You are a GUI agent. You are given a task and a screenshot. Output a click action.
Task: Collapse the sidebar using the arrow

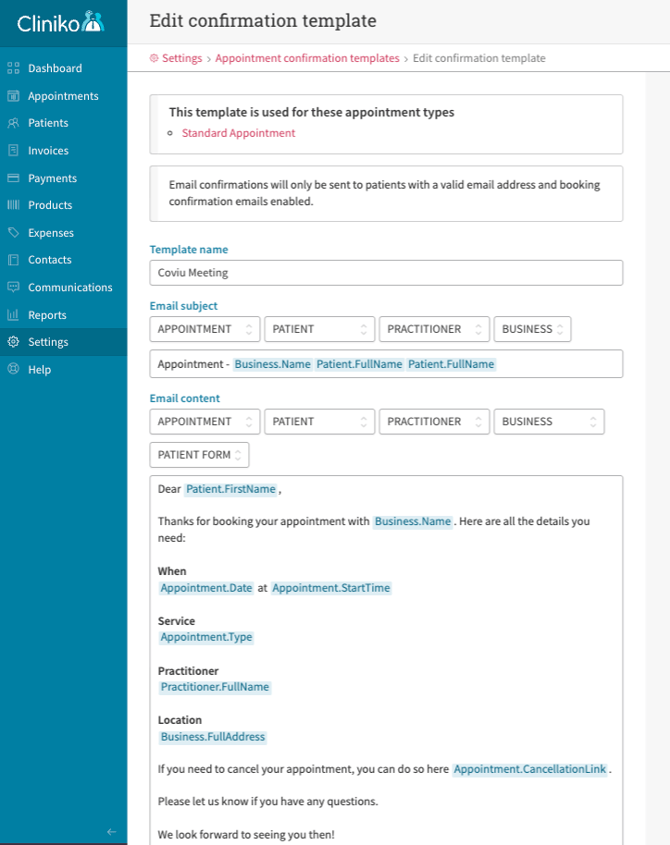[111, 831]
